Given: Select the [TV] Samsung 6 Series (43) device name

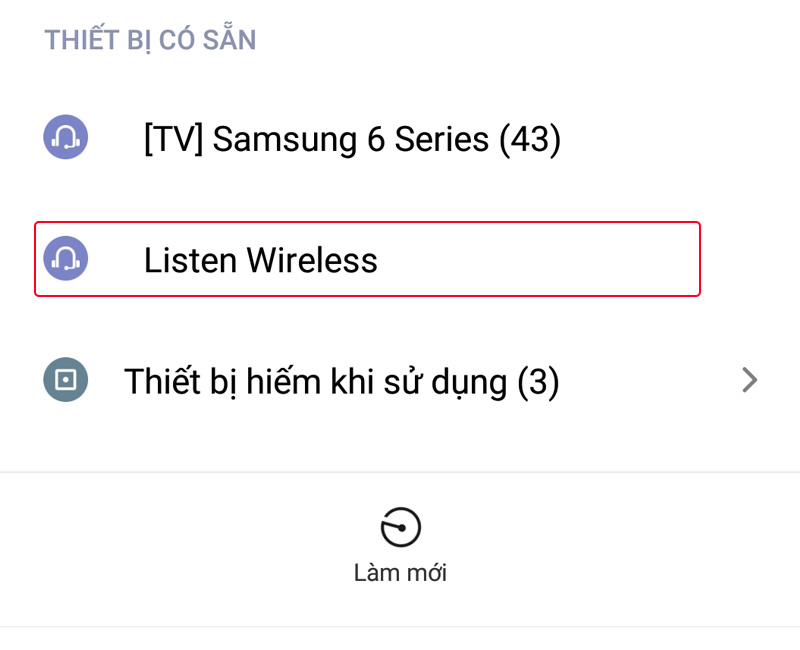Looking at the screenshot, I should pos(352,139).
